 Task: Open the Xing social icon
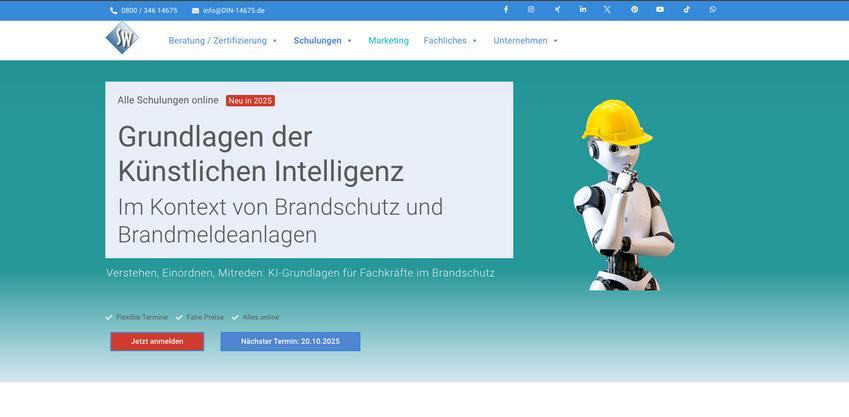pos(557,10)
